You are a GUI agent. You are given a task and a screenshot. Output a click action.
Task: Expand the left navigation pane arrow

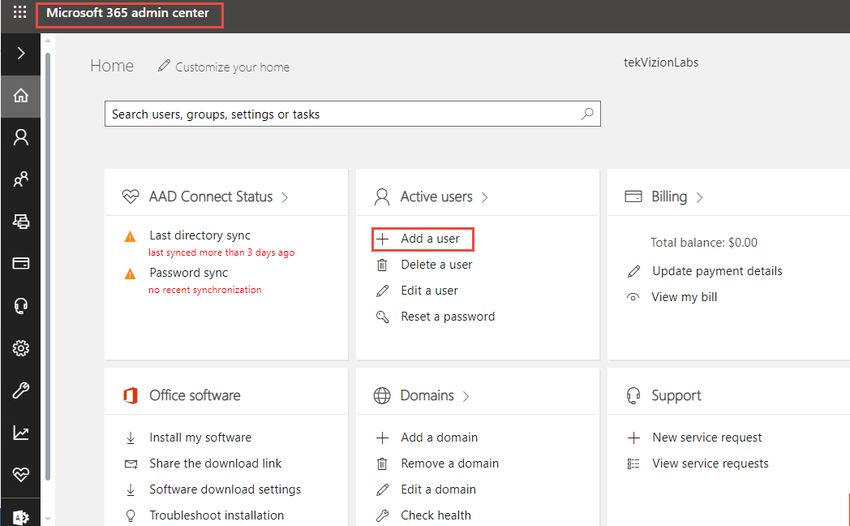click(x=21, y=53)
